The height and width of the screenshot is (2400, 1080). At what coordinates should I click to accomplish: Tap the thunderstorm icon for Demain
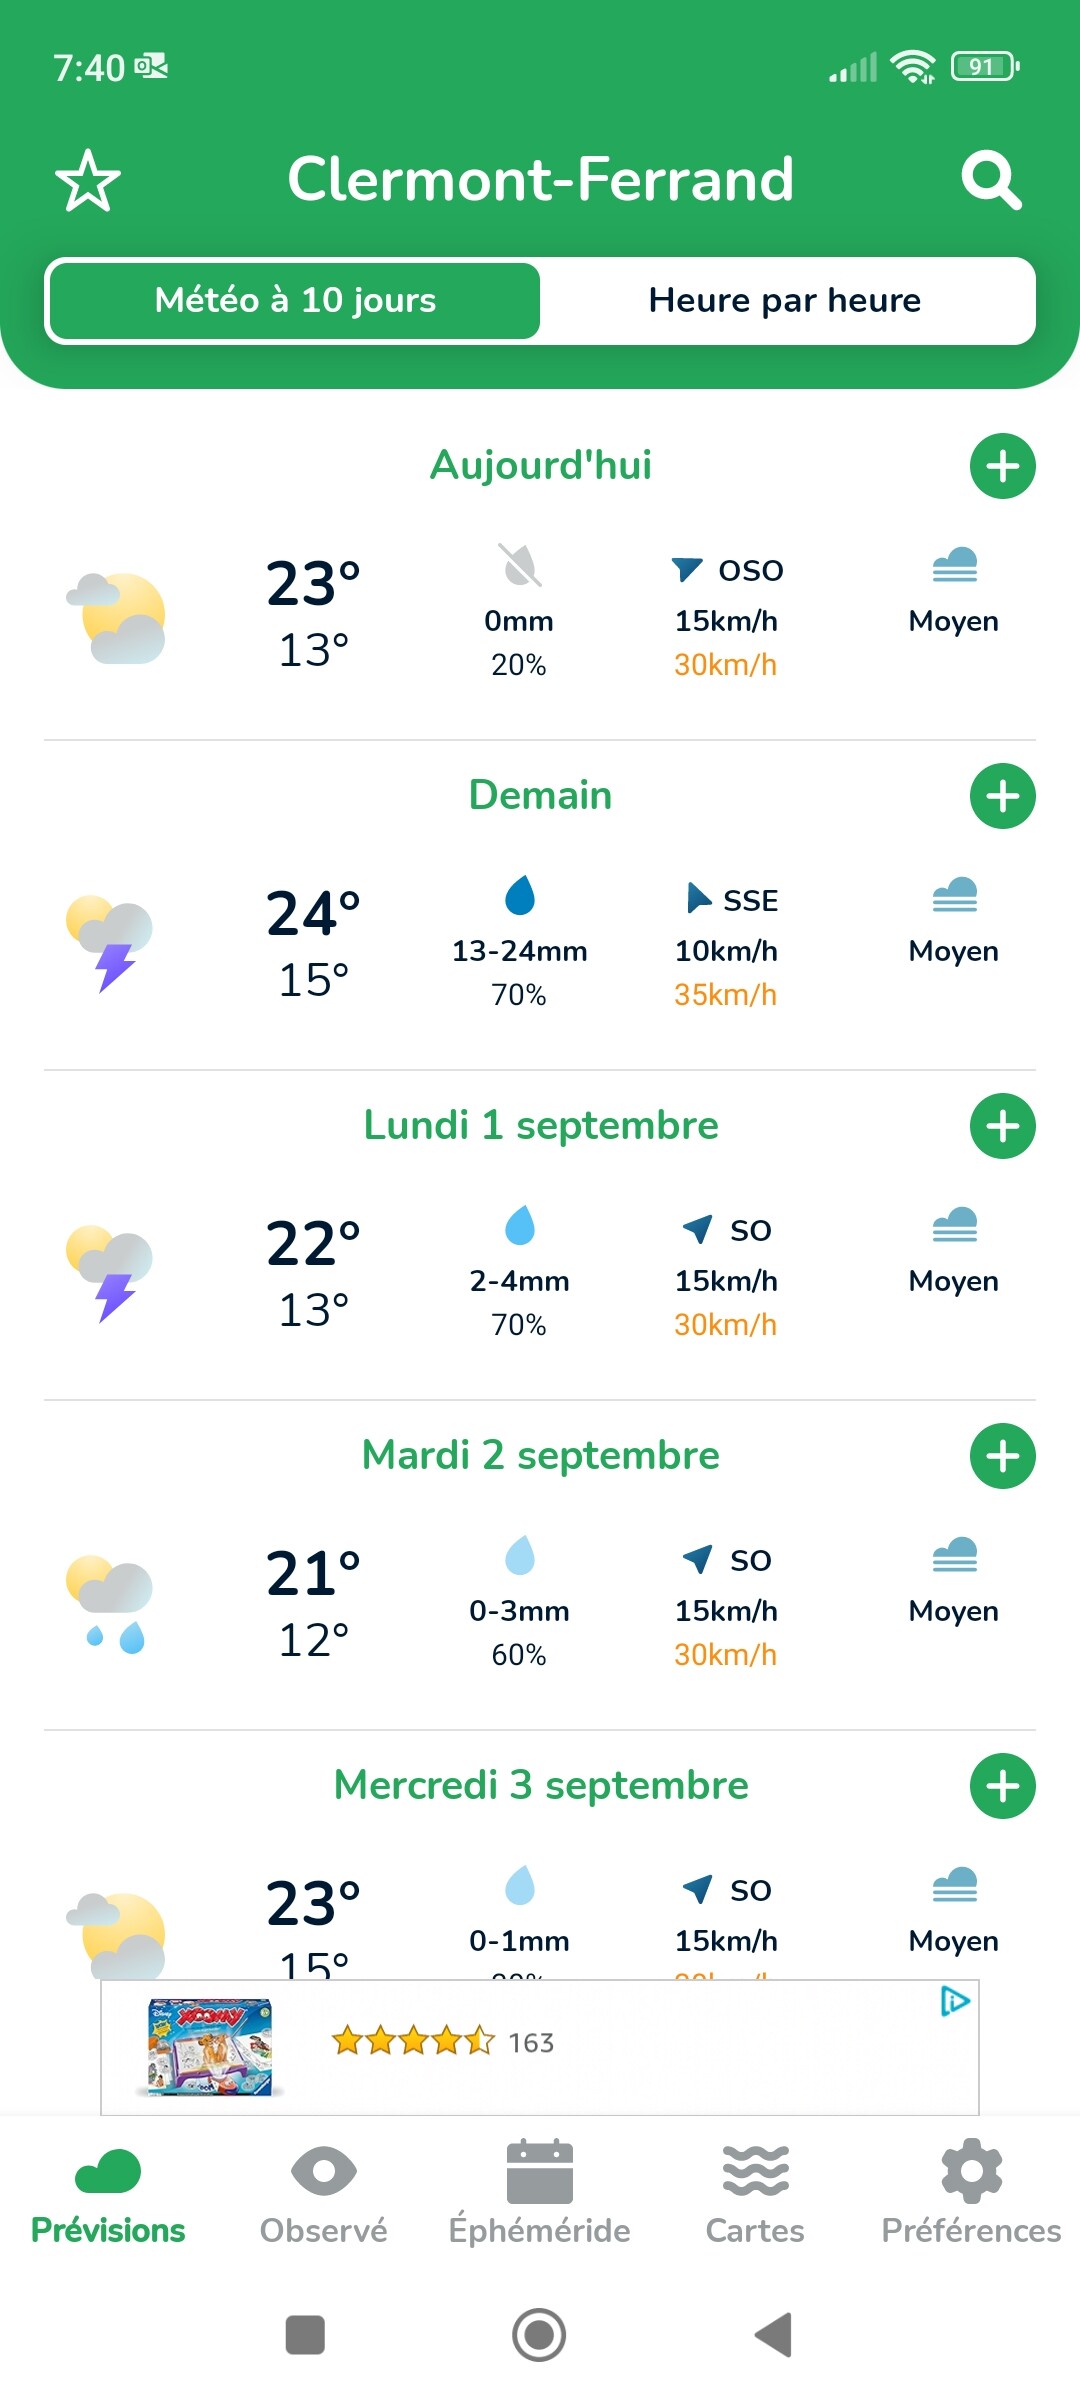(x=110, y=942)
